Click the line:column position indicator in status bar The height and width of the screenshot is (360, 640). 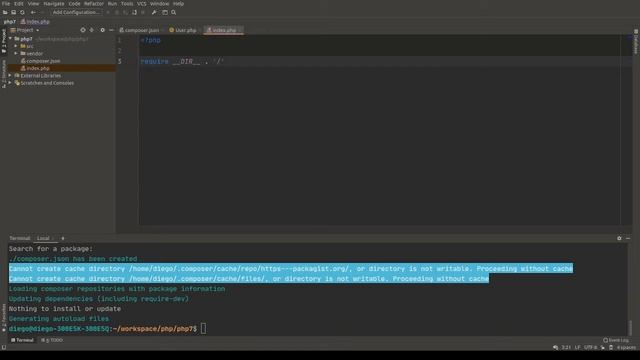(566, 347)
